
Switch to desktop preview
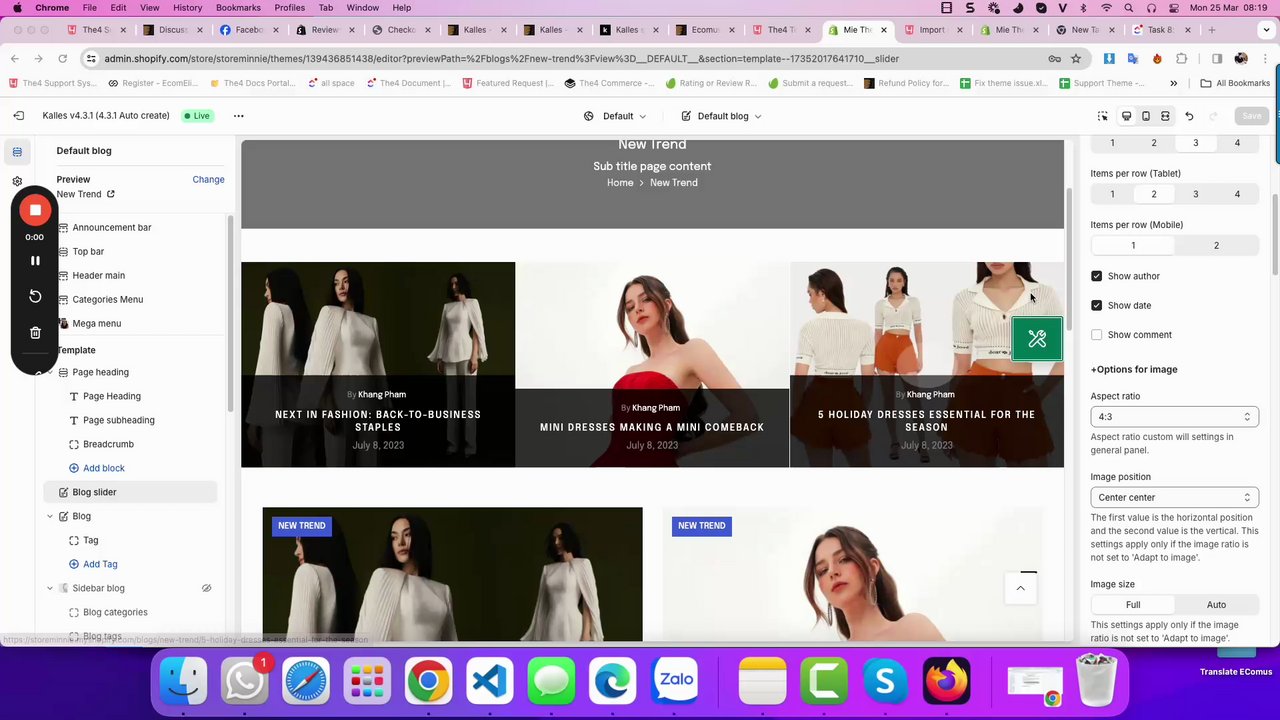[1126, 116]
